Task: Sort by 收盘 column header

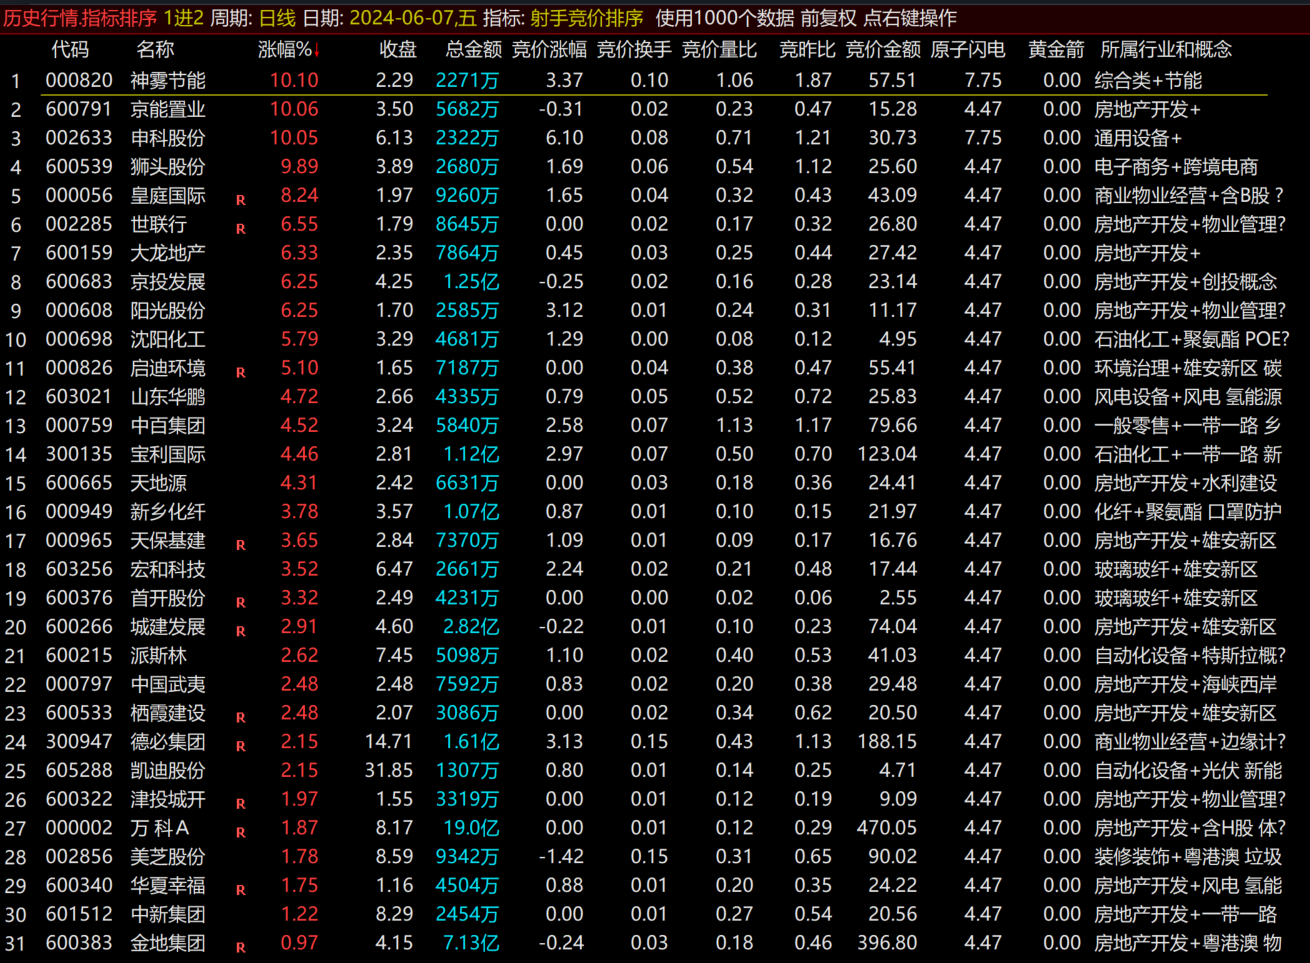Action: (398, 49)
